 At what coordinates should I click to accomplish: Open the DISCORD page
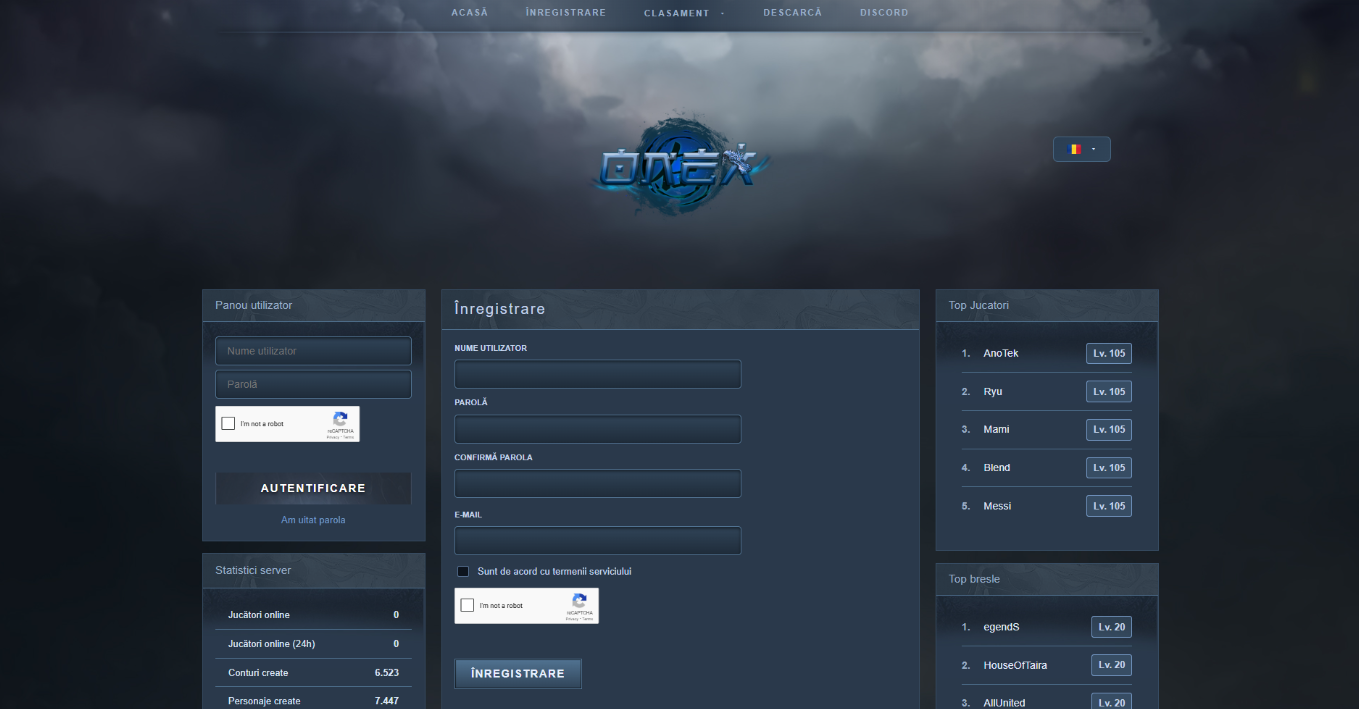click(884, 13)
